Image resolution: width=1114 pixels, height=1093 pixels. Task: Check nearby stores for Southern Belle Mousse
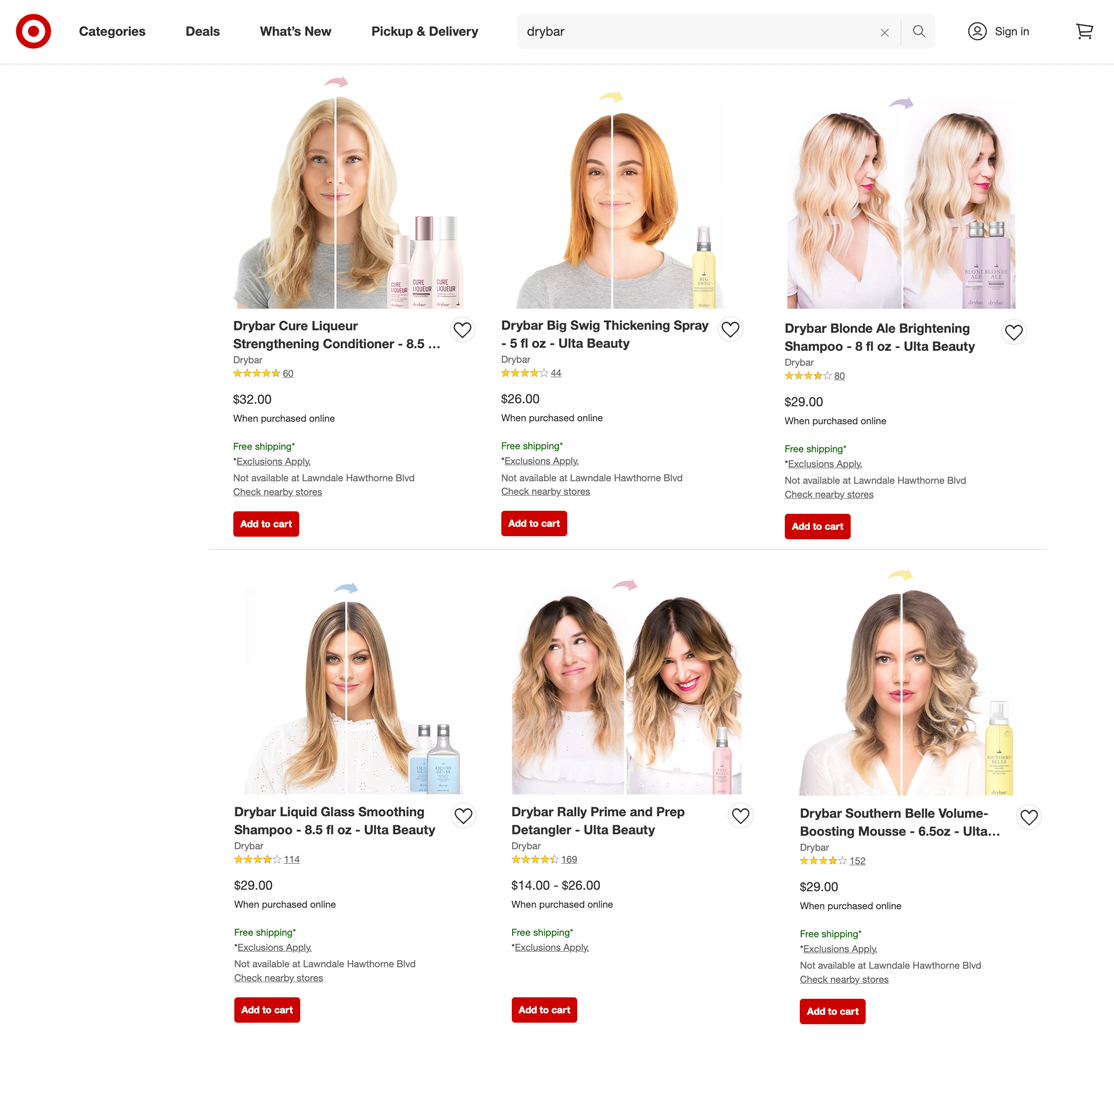(844, 979)
